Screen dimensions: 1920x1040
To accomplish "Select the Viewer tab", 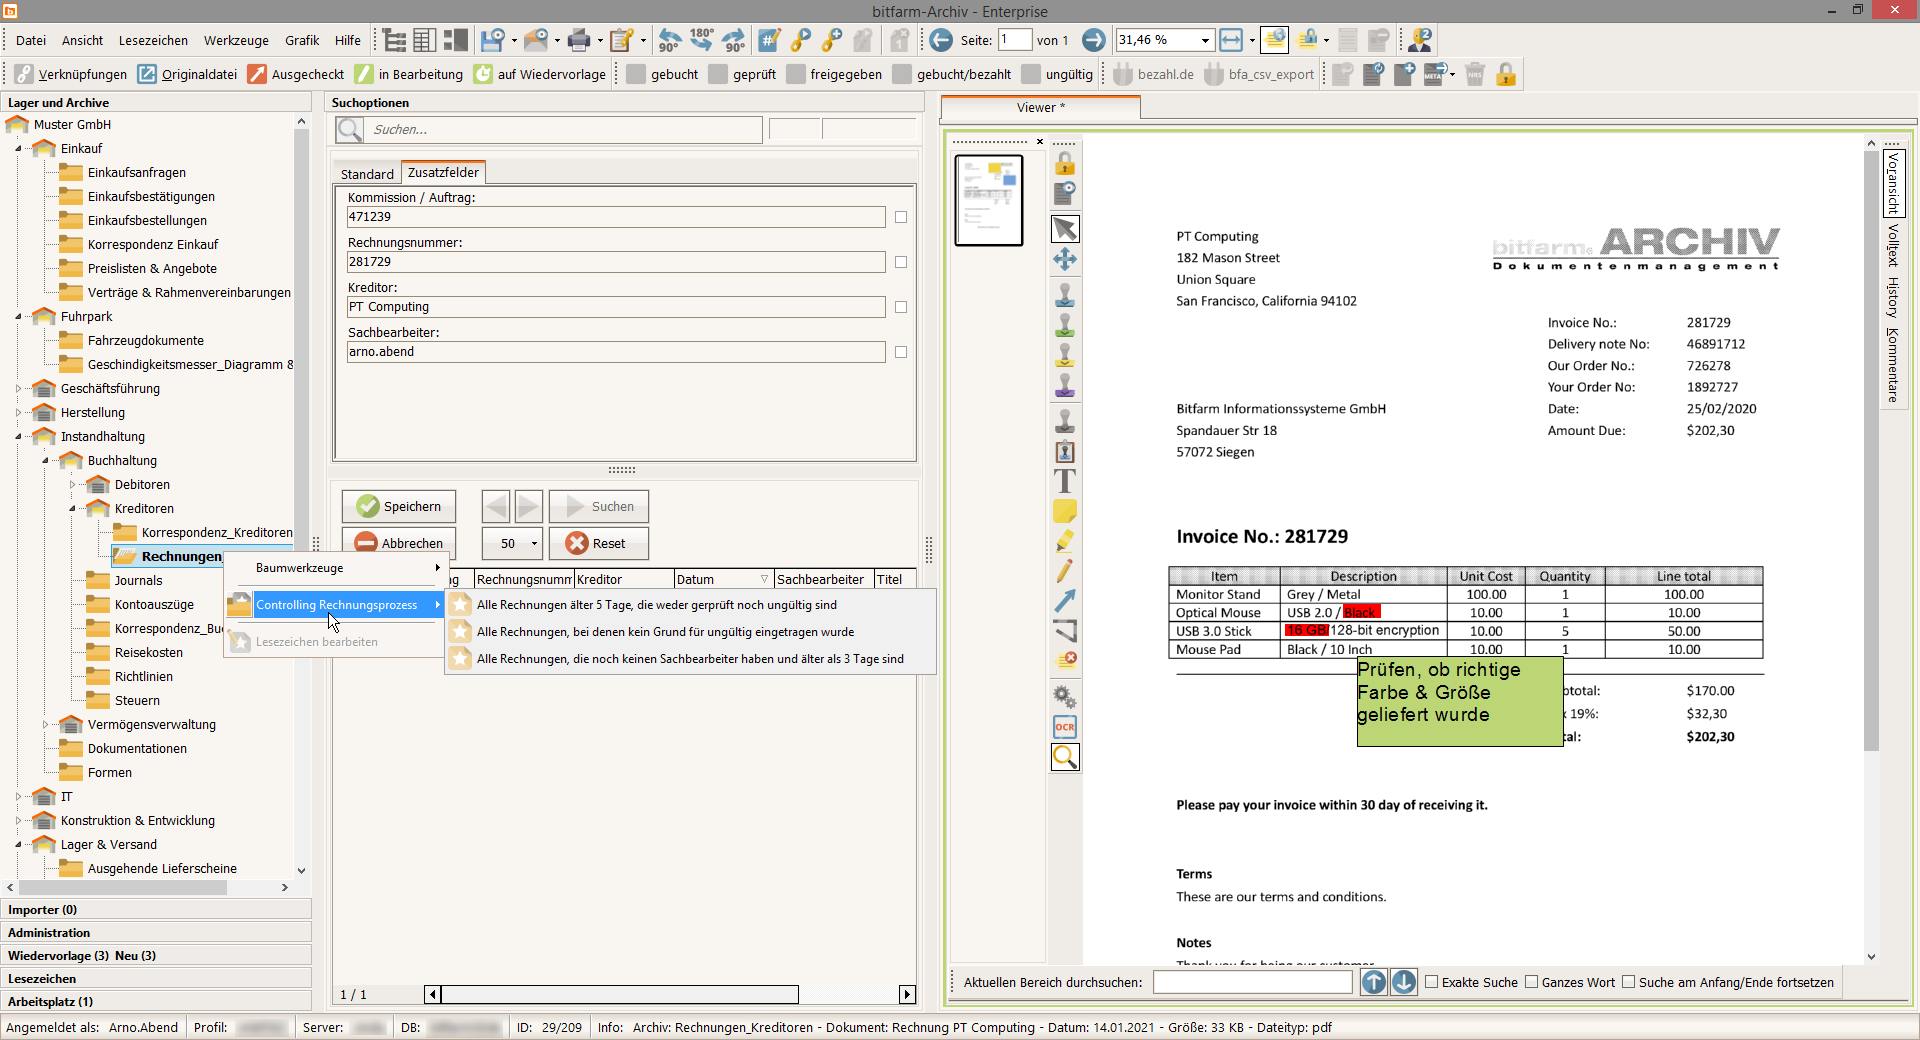I will point(1040,107).
